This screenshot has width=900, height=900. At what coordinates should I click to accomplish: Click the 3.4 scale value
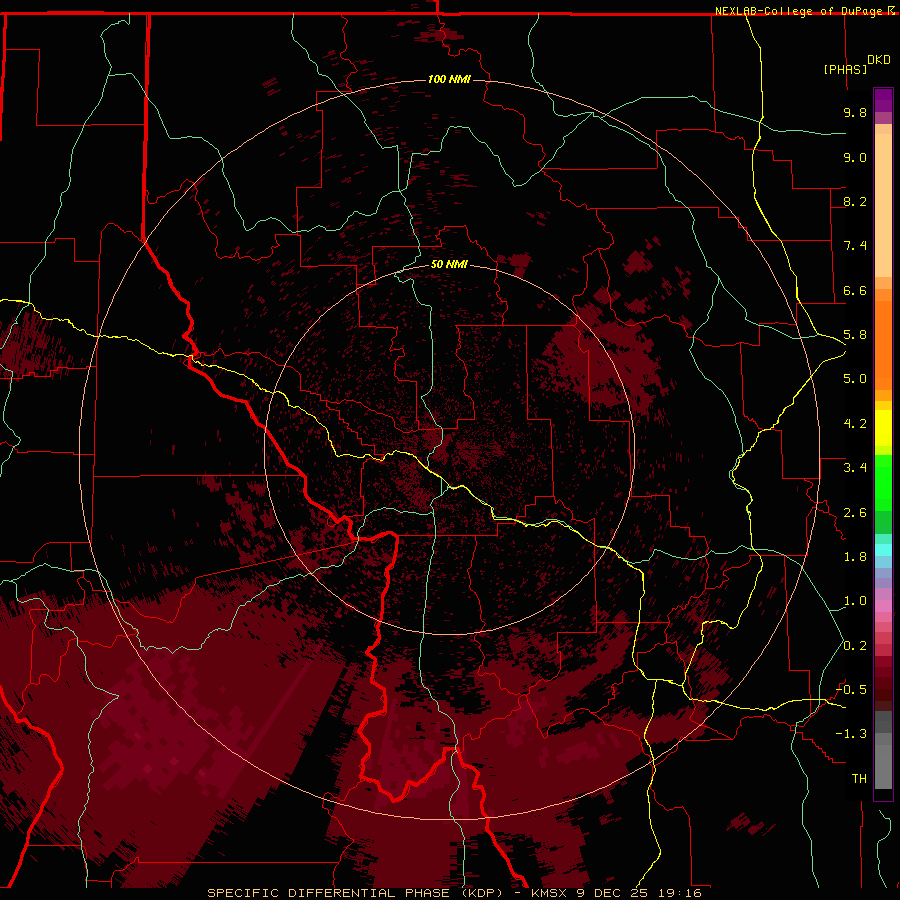(x=855, y=468)
